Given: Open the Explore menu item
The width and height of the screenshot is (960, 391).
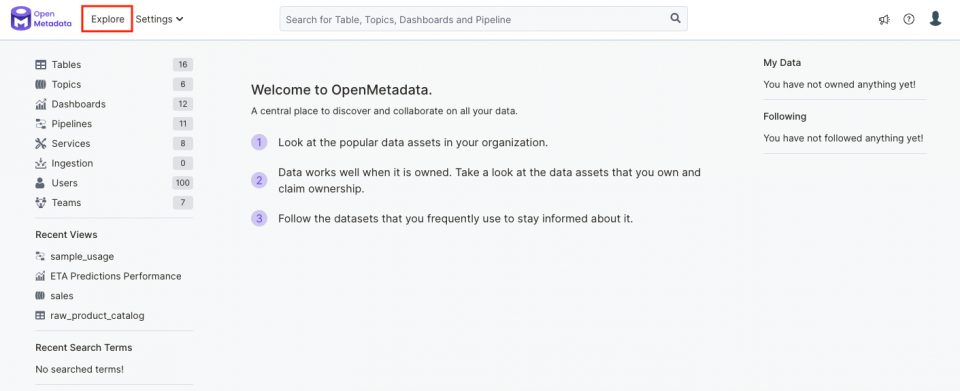Looking at the screenshot, I should [x=108, y=19].
